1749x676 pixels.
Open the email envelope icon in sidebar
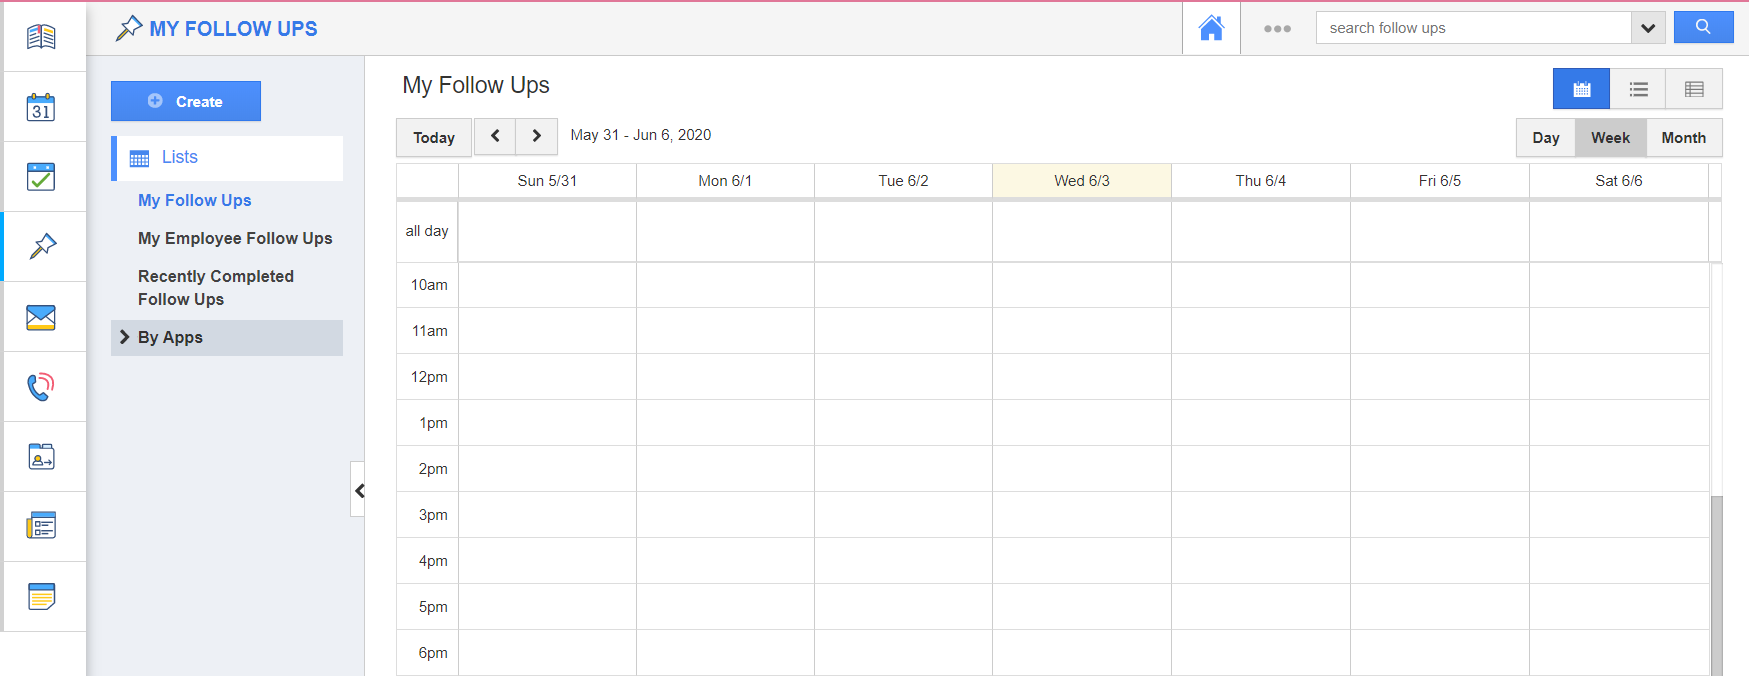click(x=41, y=317)
